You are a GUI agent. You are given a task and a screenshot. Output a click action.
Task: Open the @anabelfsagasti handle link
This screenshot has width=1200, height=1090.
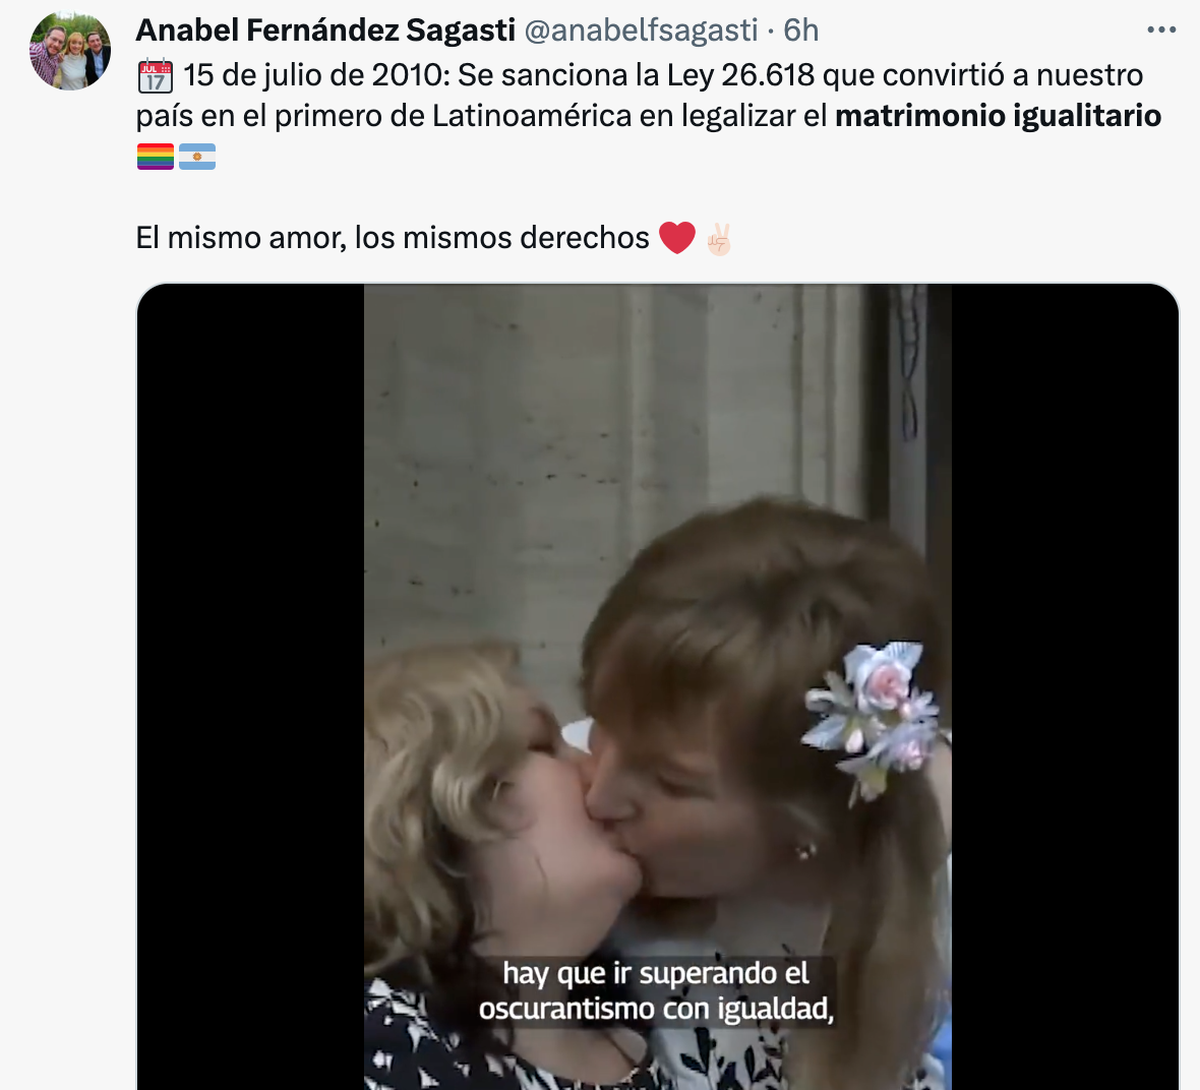pyautogui.click(x=641, y=30)
